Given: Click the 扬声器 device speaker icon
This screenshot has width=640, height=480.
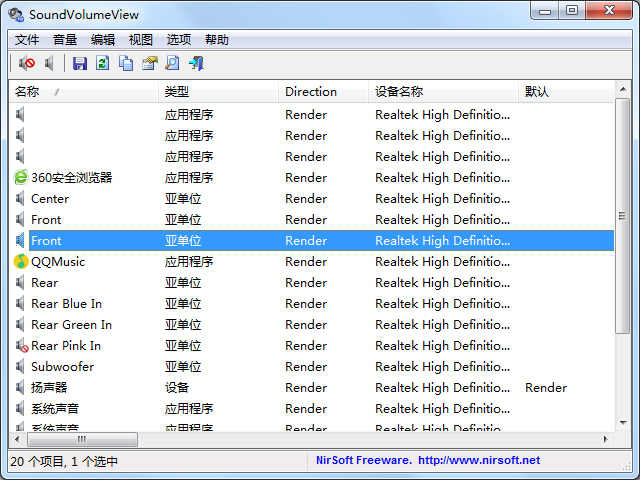Looking at the screenshot, I should (20, 387).
